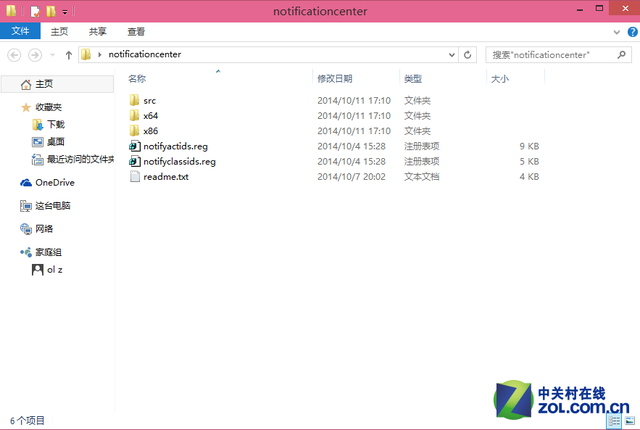Screen dimensions: 640x430
Task: Click the address bar folder icon
Action: click(x=86, y=54)
